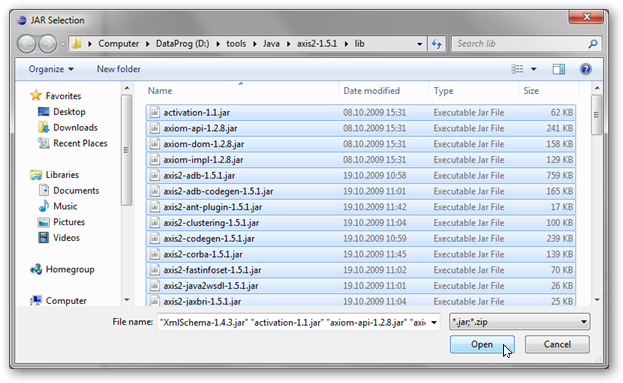Click in the Search lib field
This screenshot has height=383, width=623.
coord(520,44)
